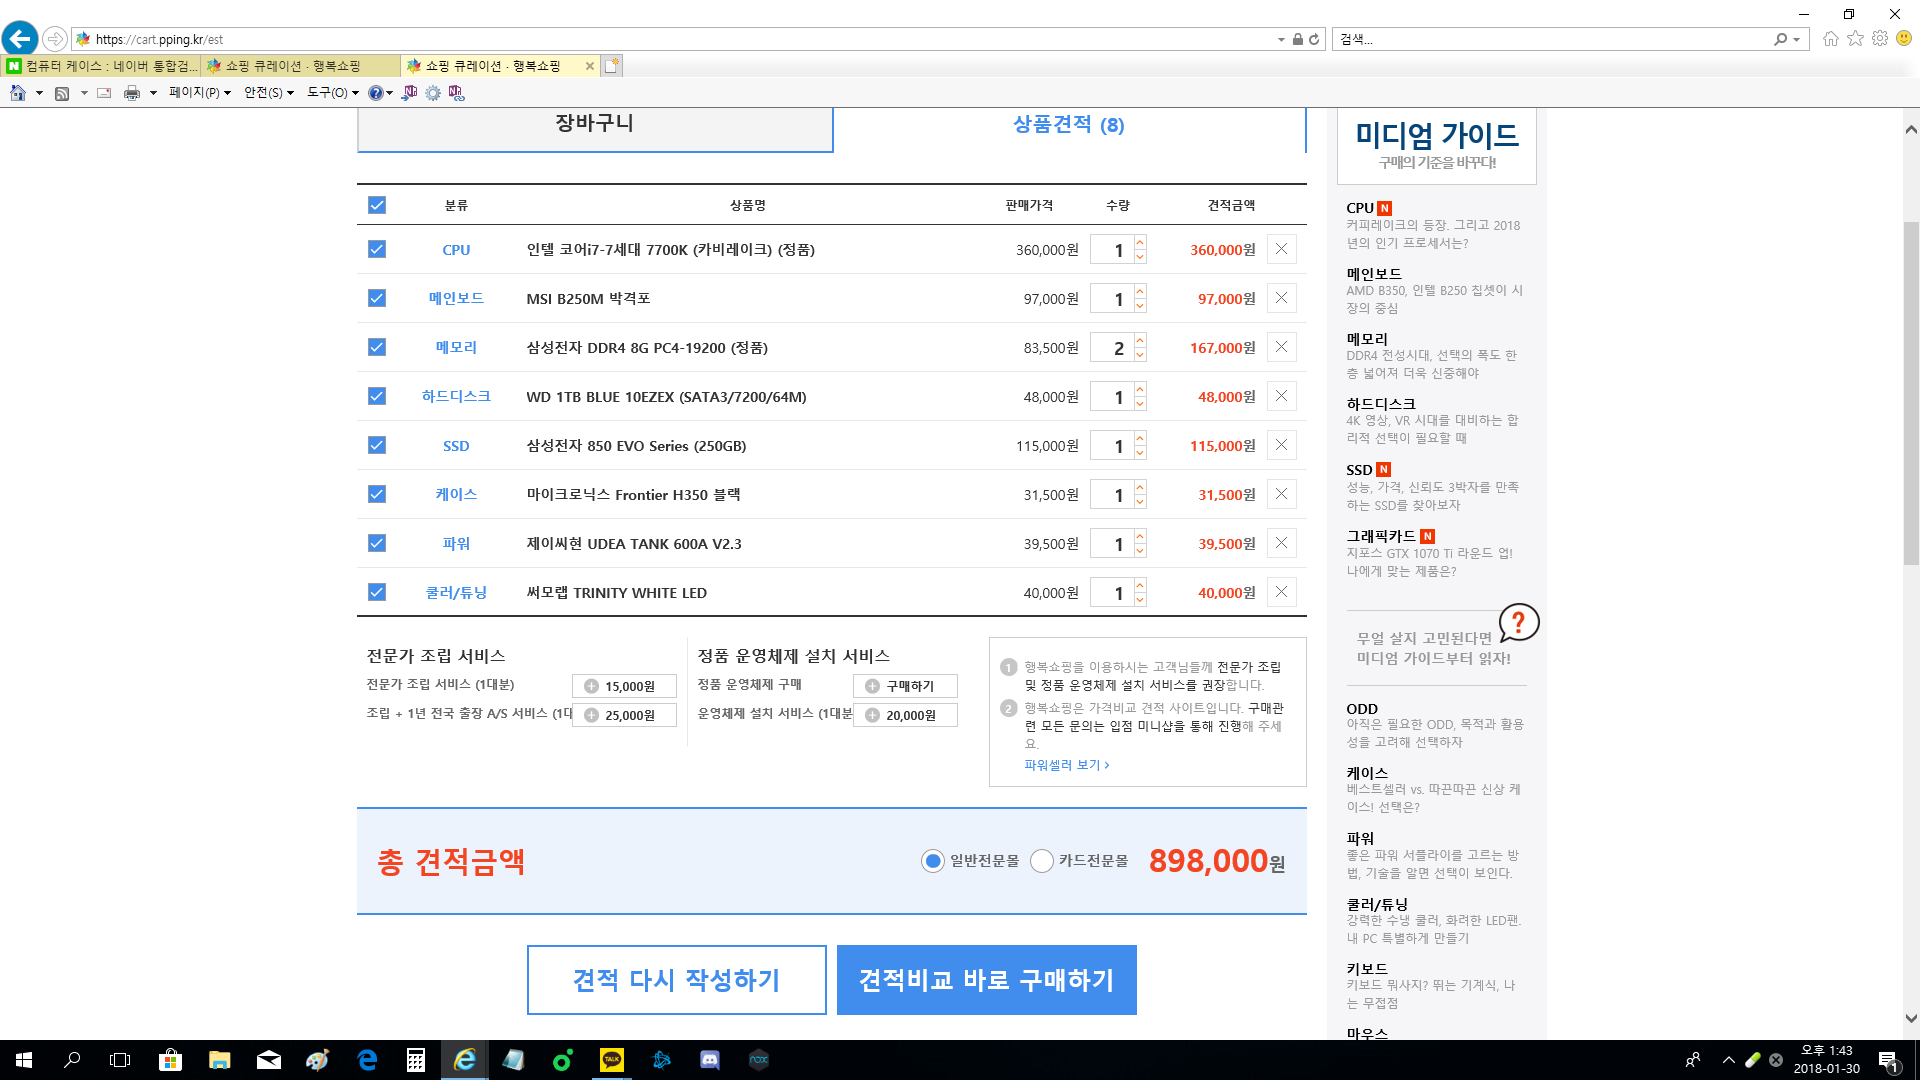This screenshot has height=1080, width=1920.
Task: Close the active 쇼핑 큐레이션 tab
Action: tap(590, 66)
